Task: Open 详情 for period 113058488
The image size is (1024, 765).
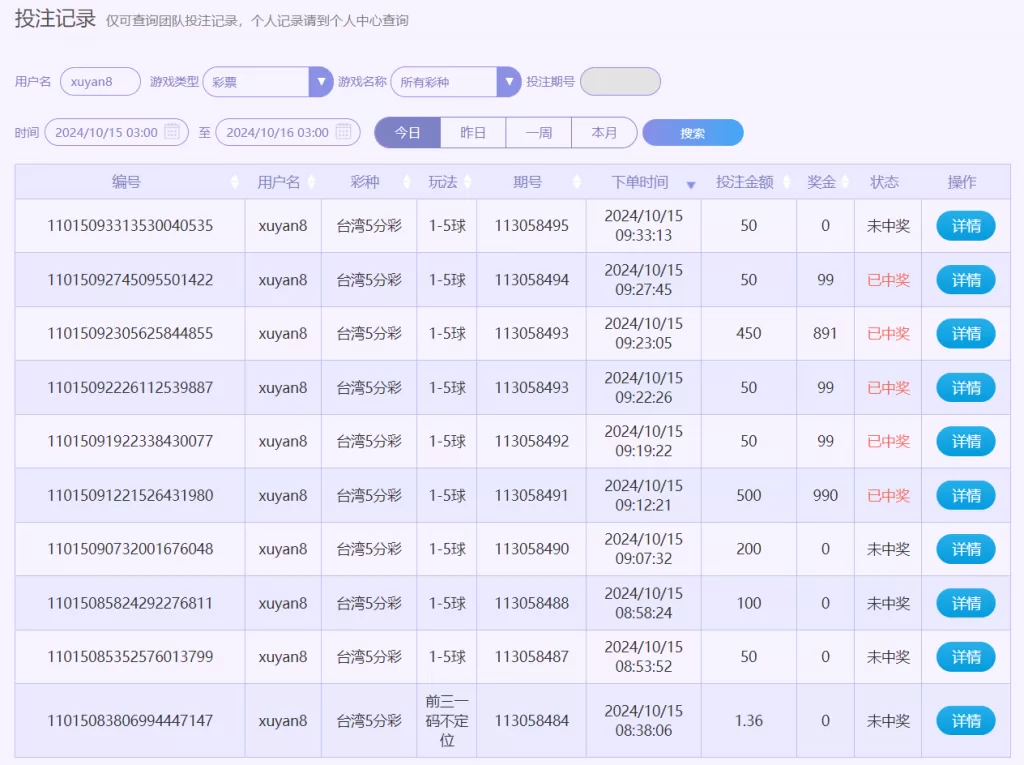Action: (966, 604)
